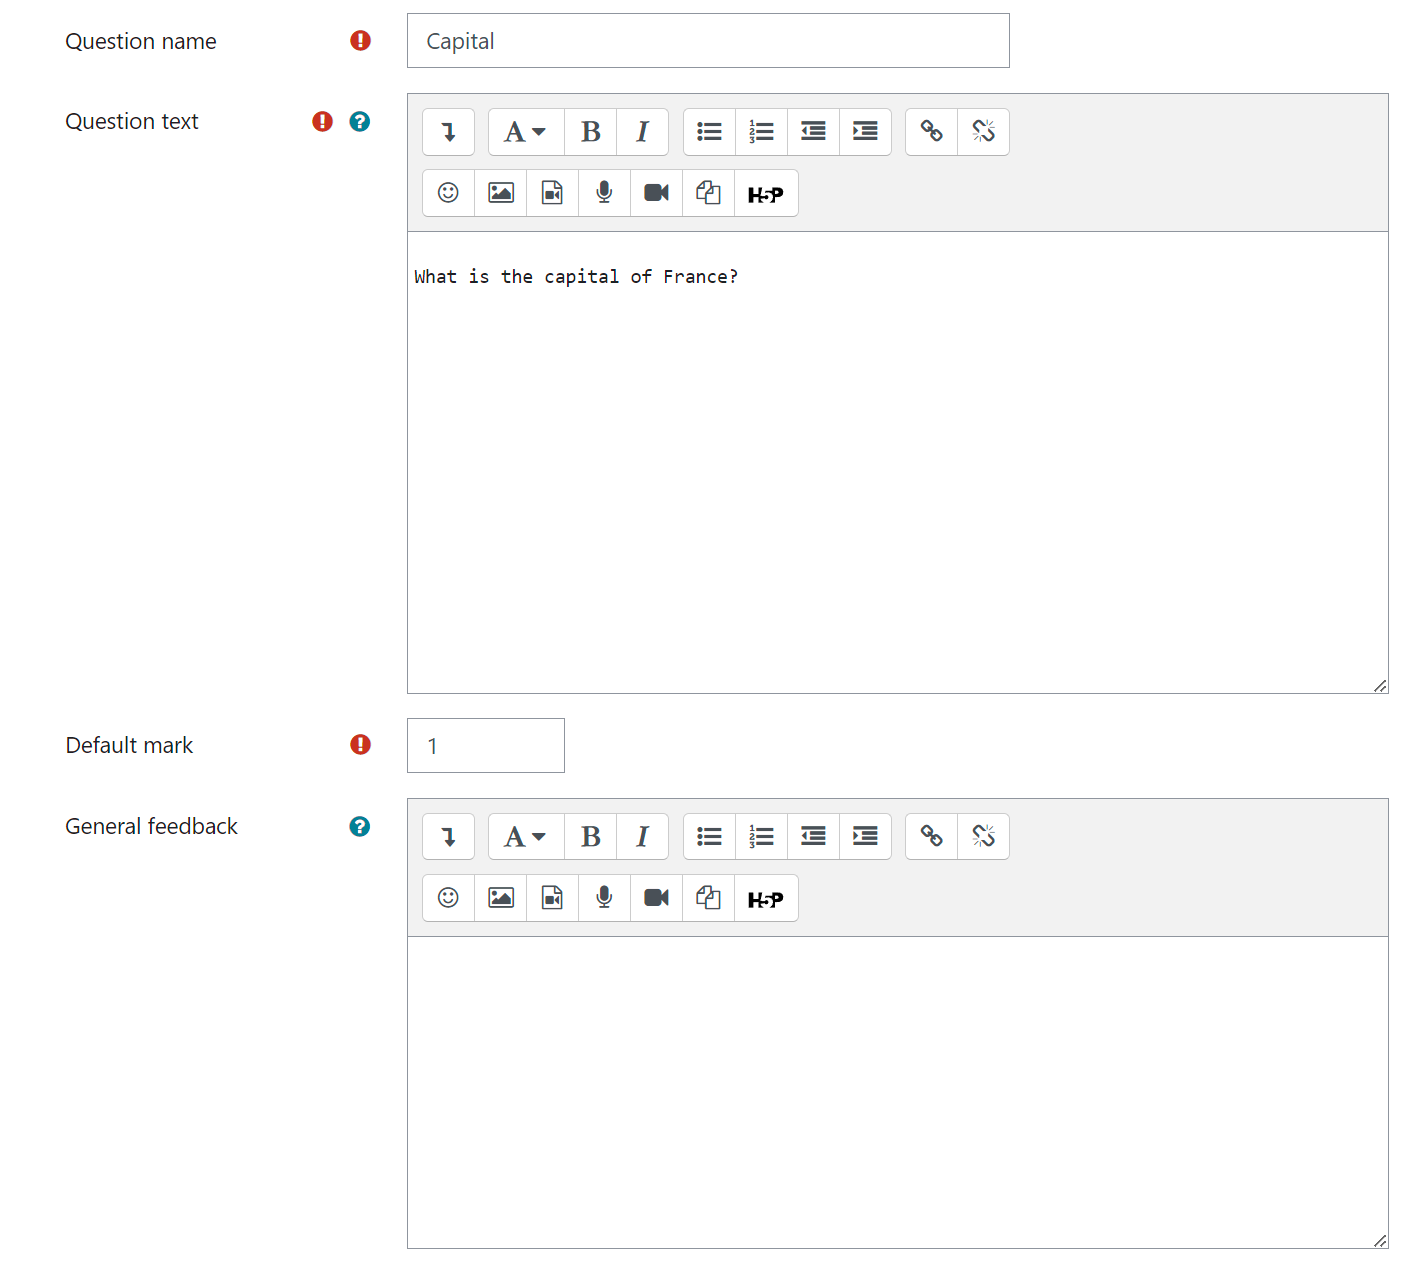Click the 'Question name' label

click(141, 41)
